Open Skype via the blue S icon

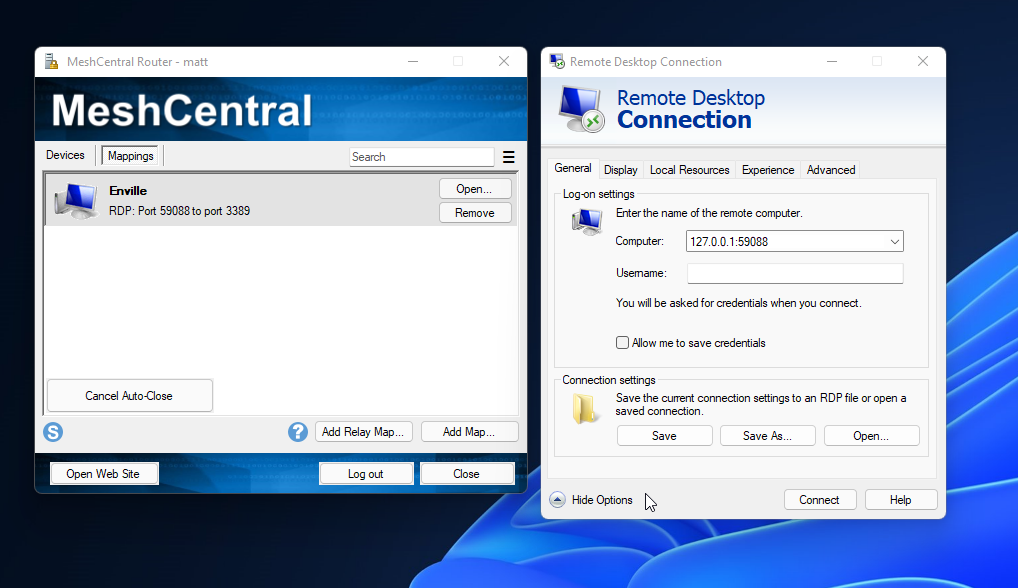[52, 432]
